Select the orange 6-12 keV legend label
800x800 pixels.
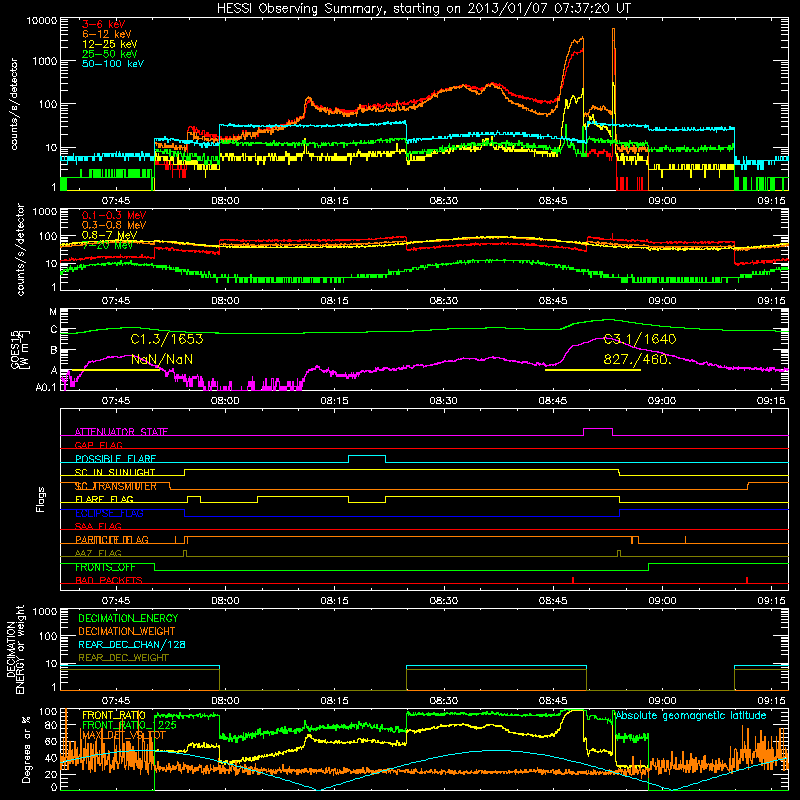[106, 34]
